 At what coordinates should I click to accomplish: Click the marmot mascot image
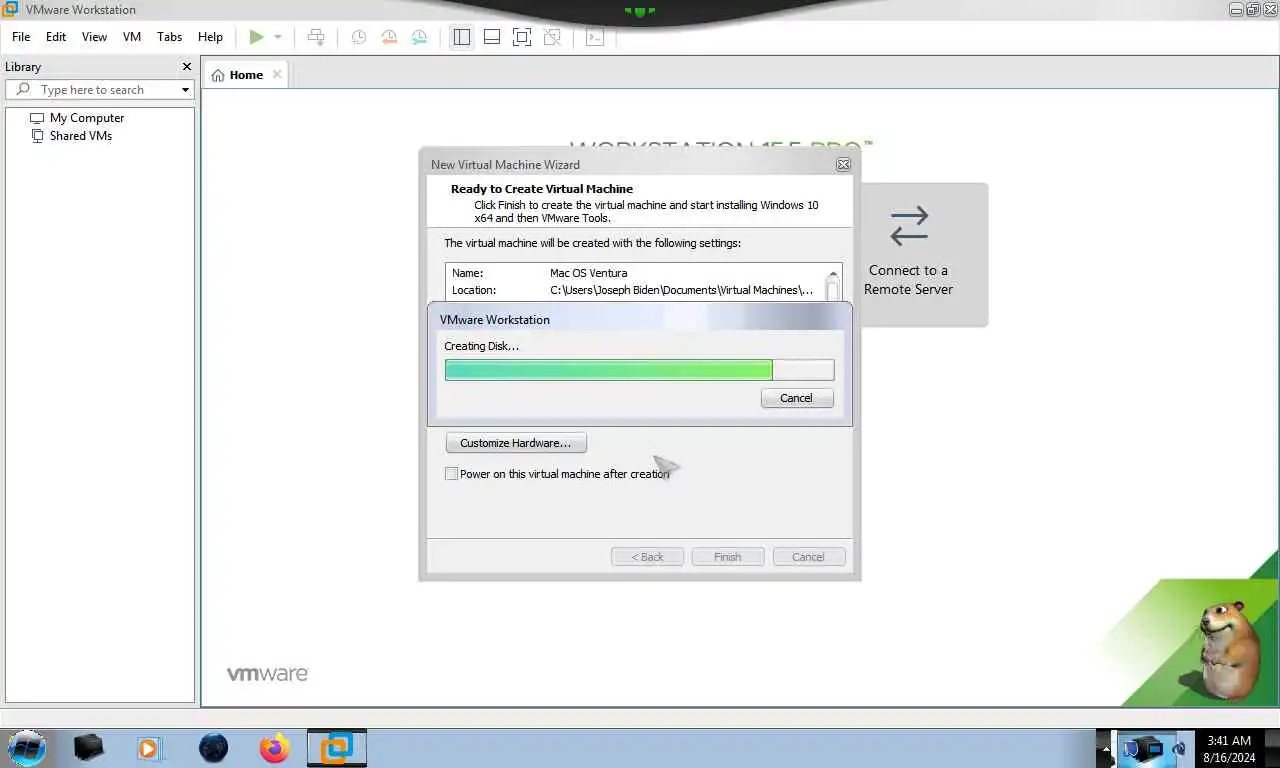click(x=1229, y=652)
